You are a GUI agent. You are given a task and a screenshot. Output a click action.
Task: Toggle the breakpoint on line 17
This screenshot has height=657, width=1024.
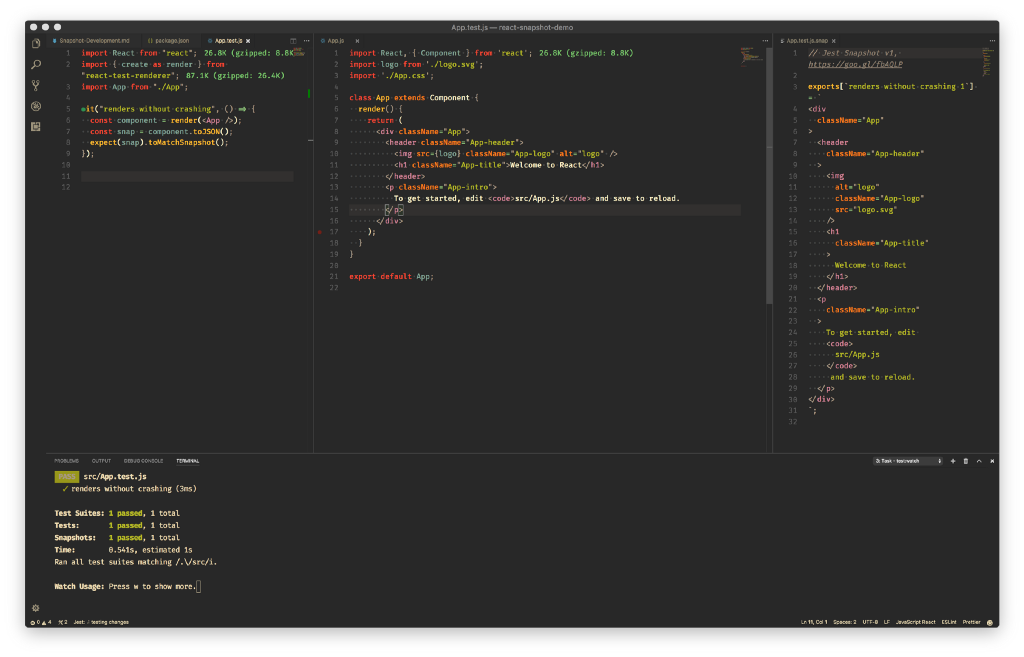(x=320, y=231)
